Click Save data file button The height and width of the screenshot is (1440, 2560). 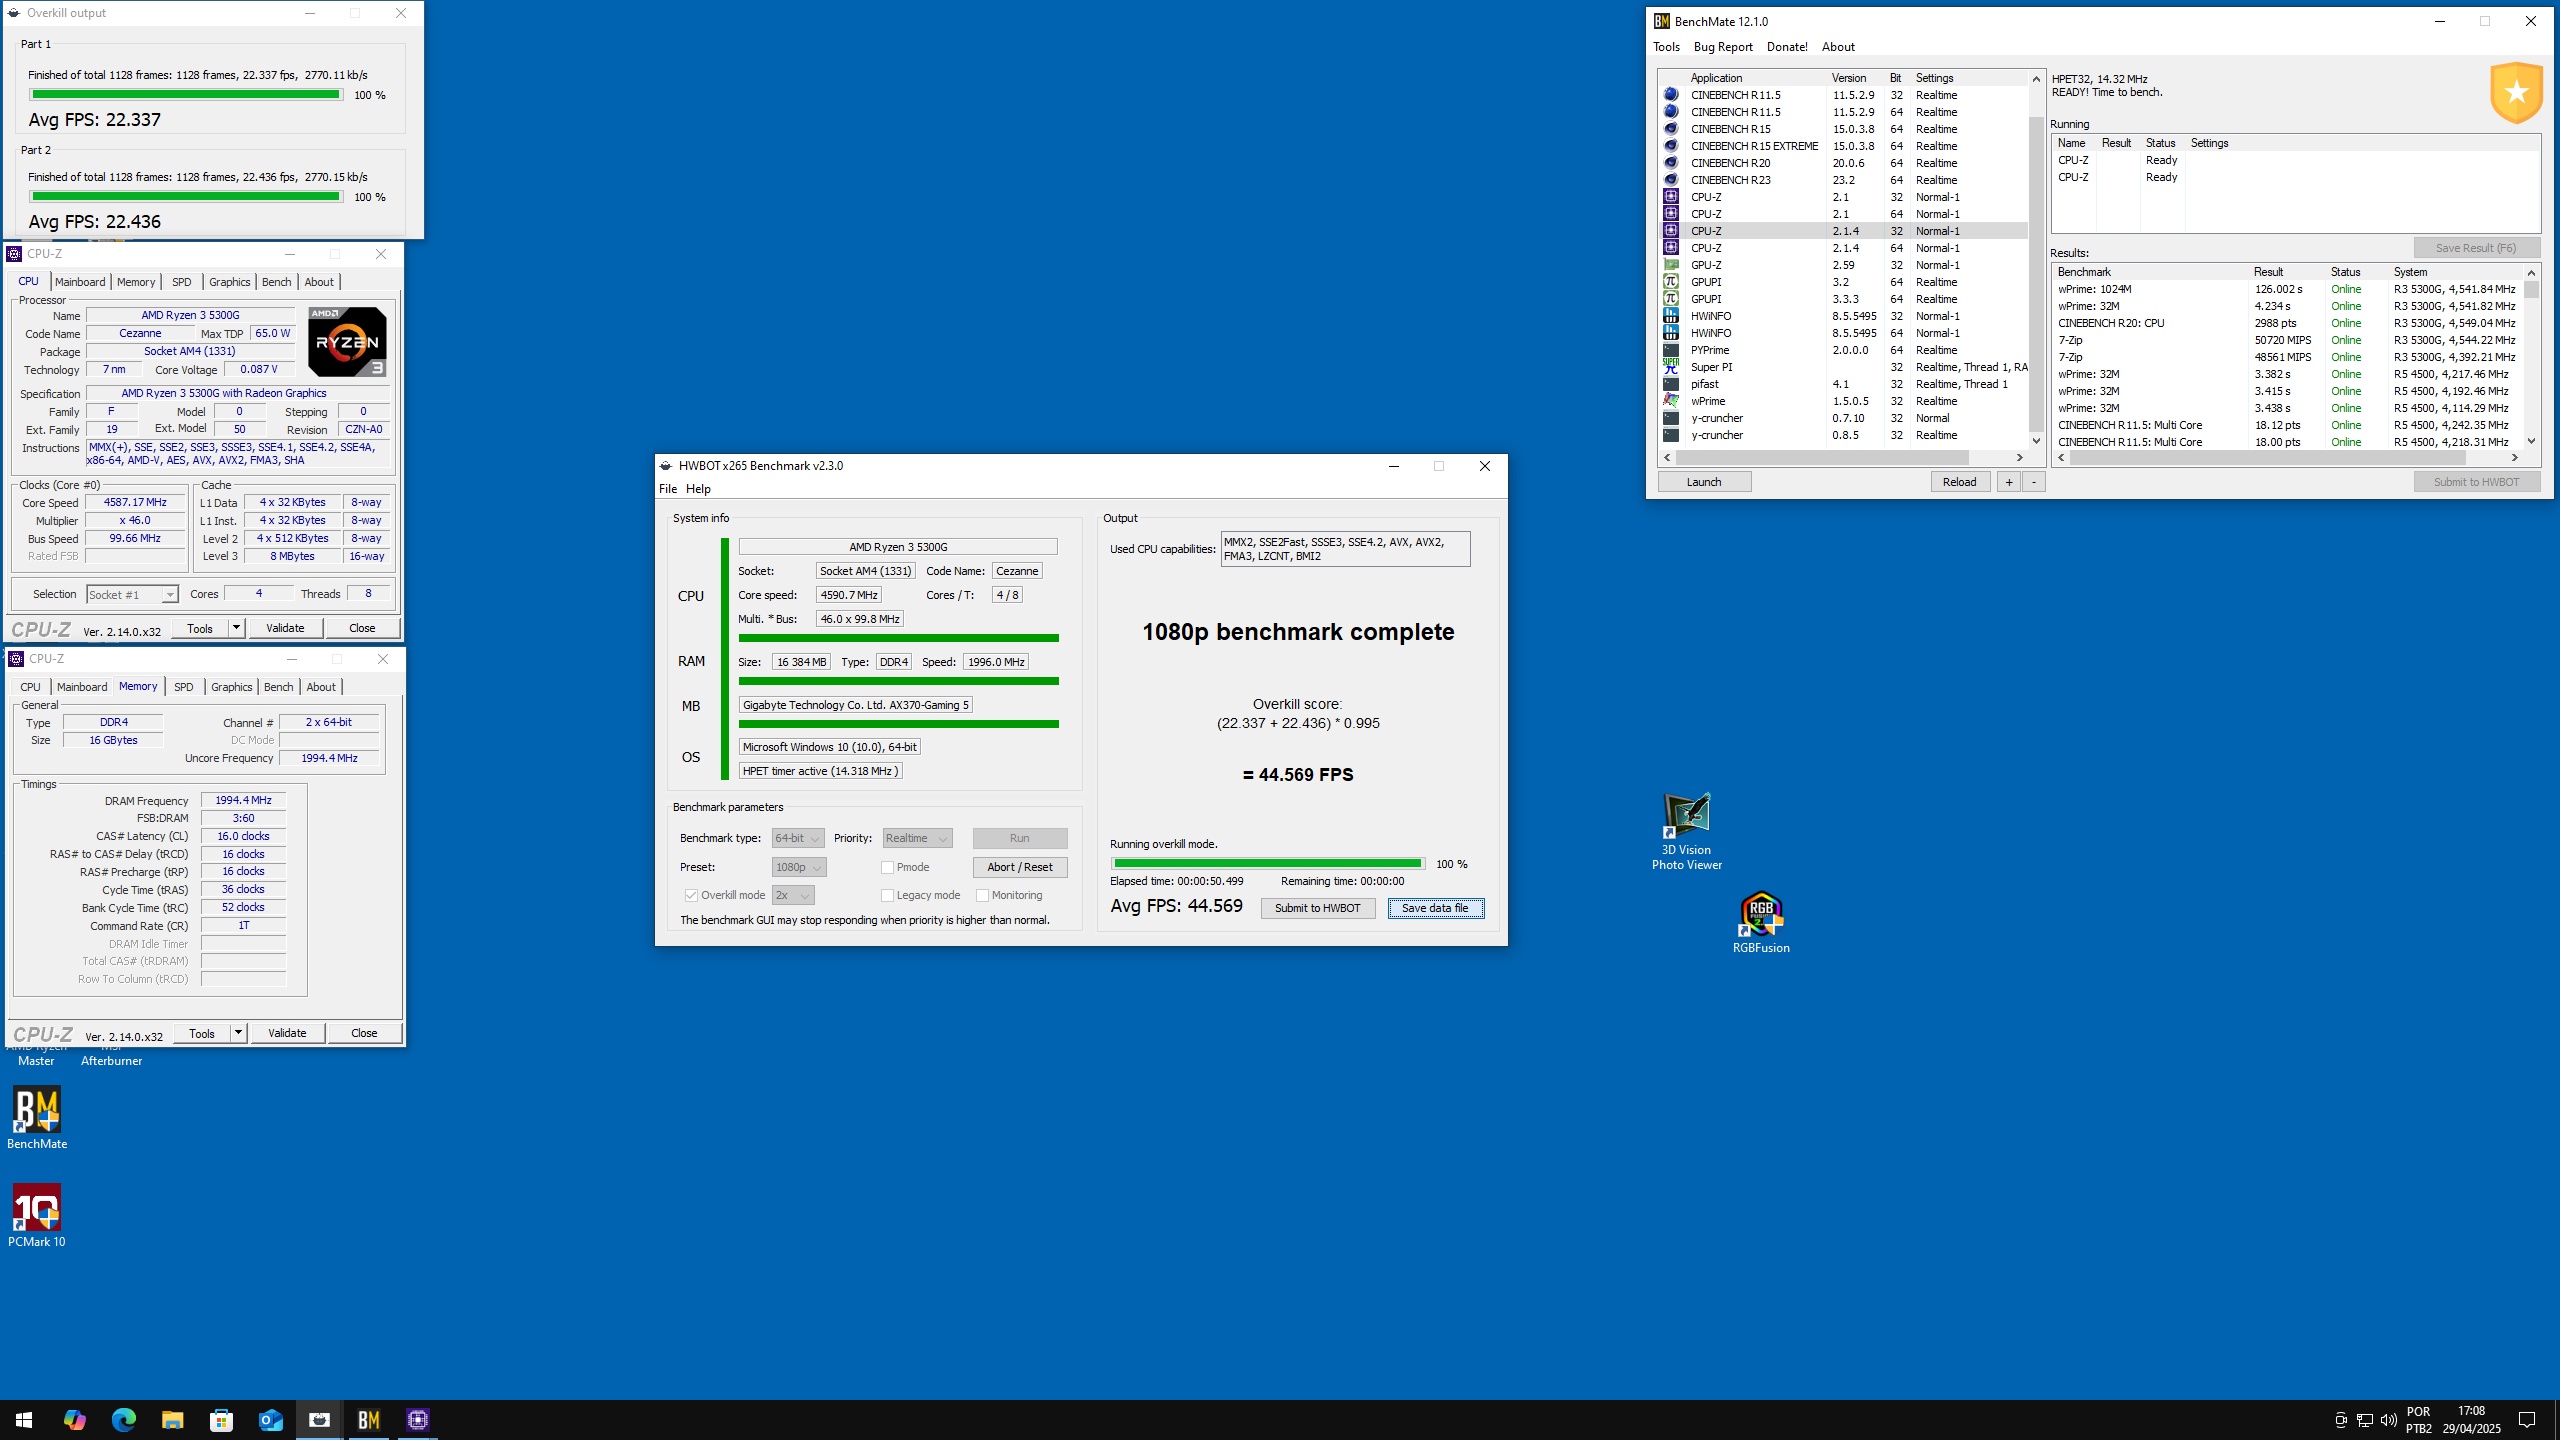point(1435,908)
